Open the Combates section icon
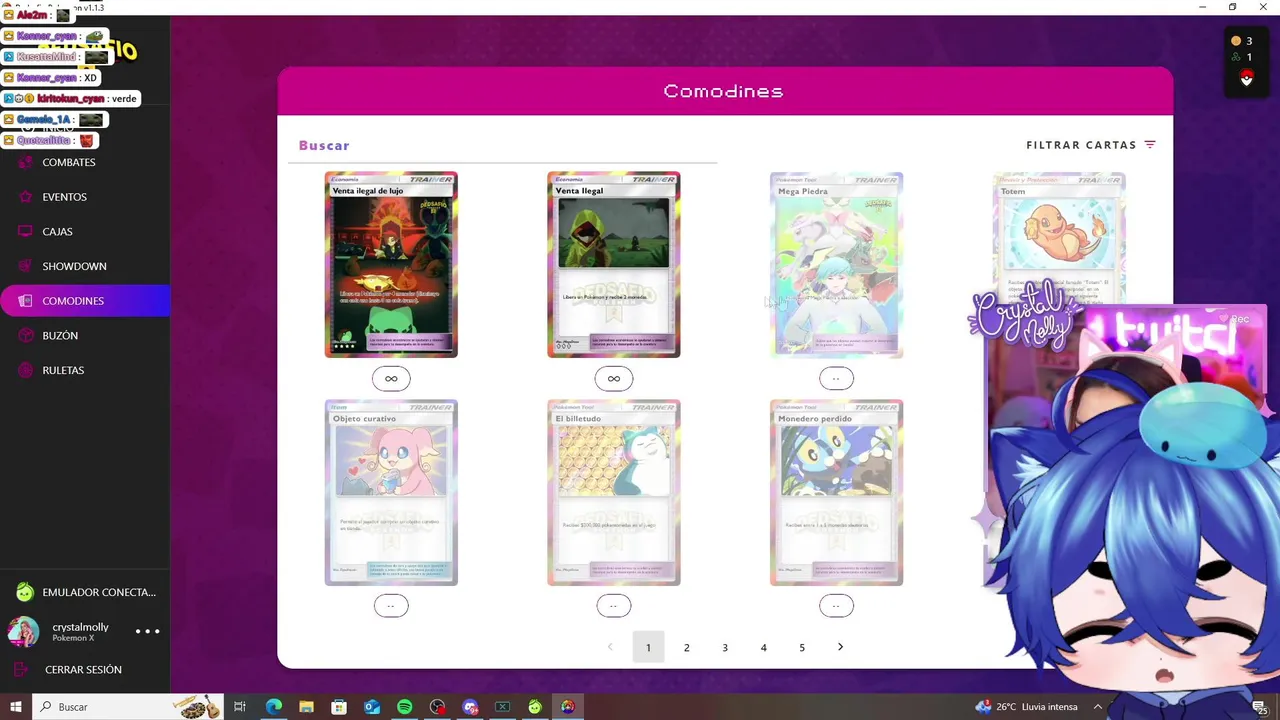The image size is (1280, 720). coord(25,162)
